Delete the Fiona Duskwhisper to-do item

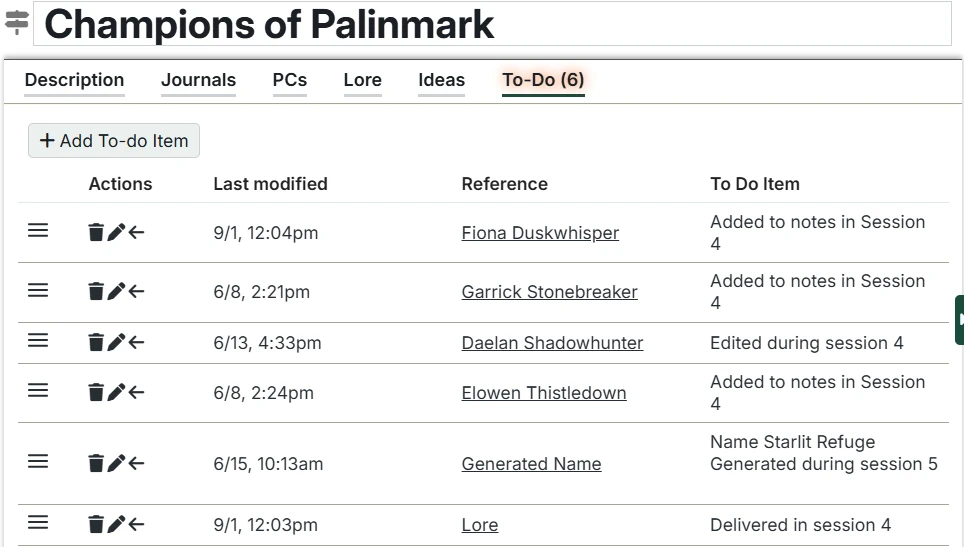pos(96,233)
